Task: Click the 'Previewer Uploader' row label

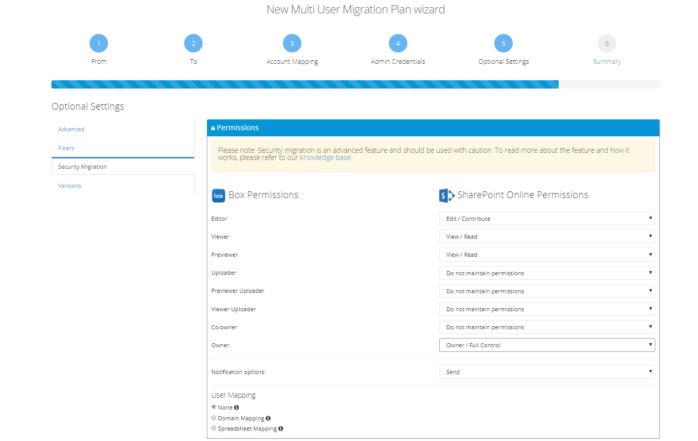Action: point(237,291)
